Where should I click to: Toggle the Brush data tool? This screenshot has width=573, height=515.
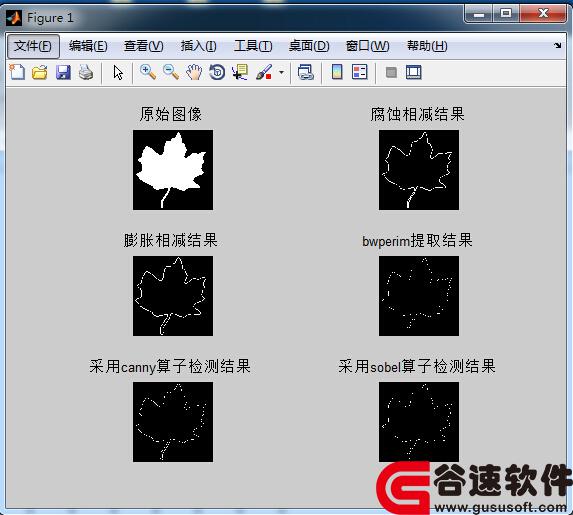264,72
